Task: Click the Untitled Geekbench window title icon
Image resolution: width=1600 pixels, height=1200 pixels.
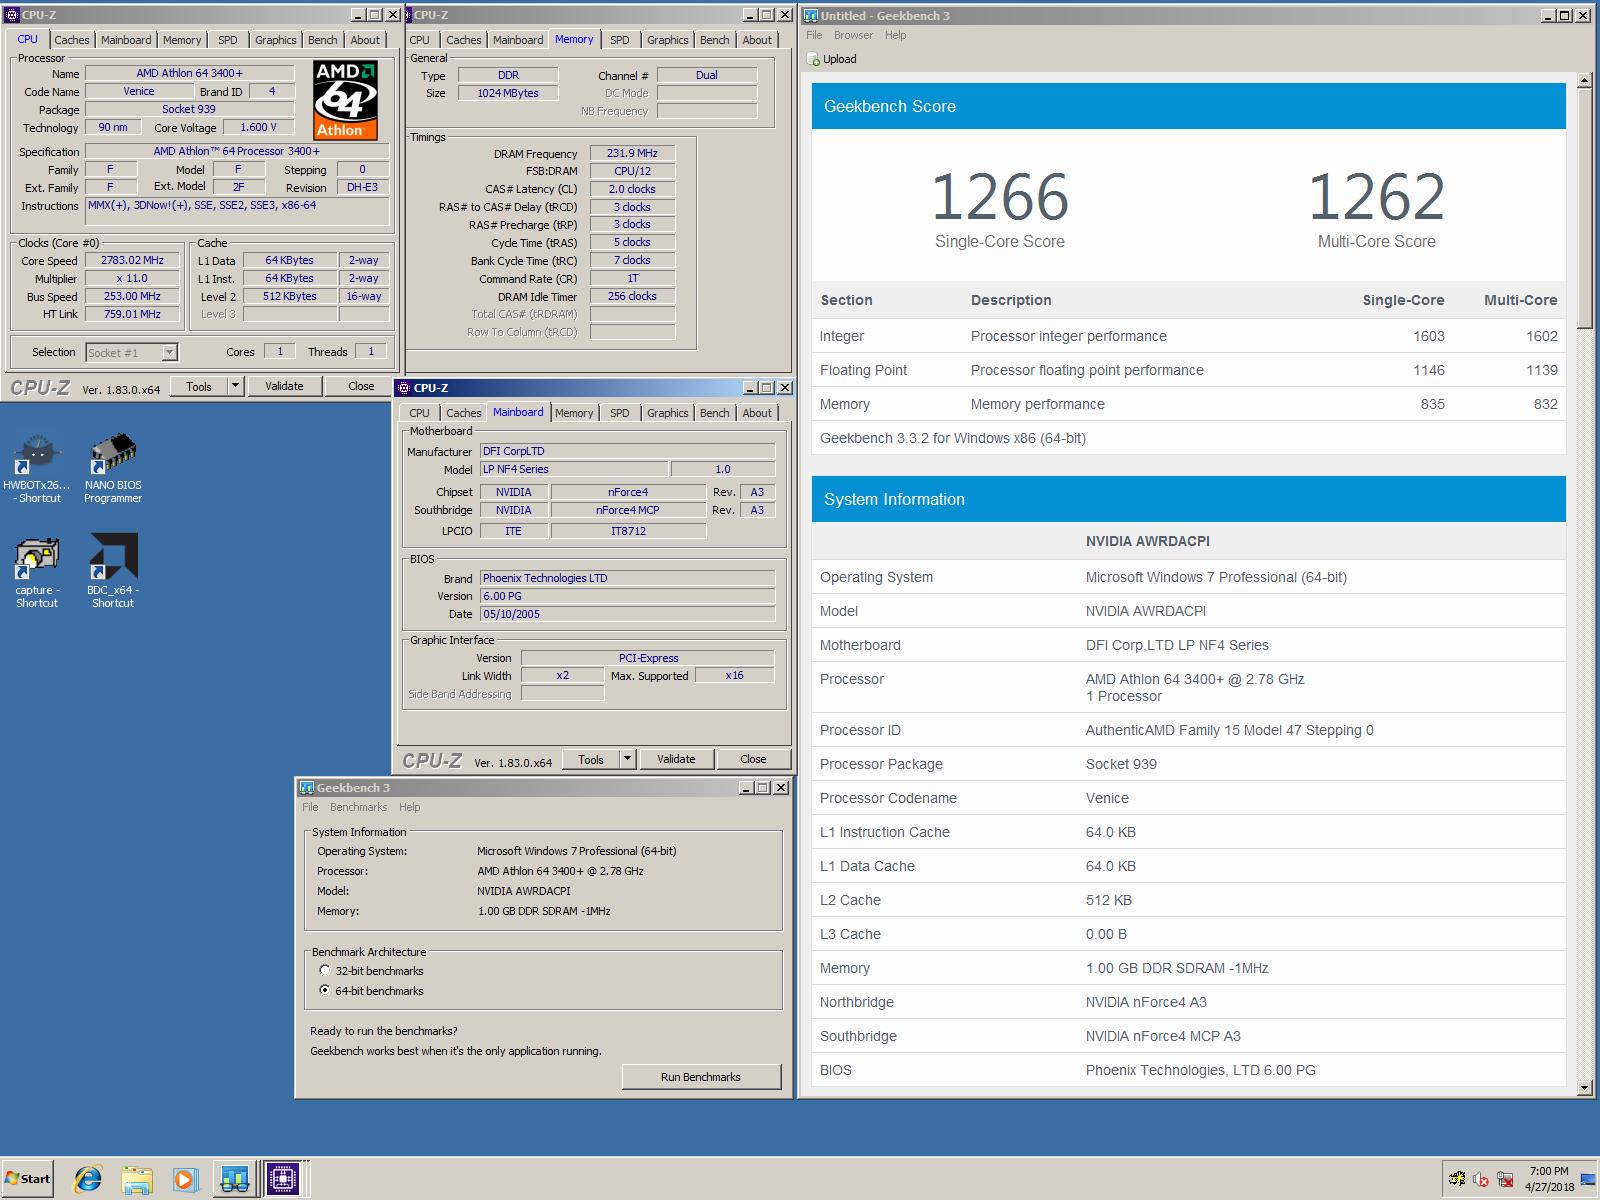Action: [x=811, y=15]
